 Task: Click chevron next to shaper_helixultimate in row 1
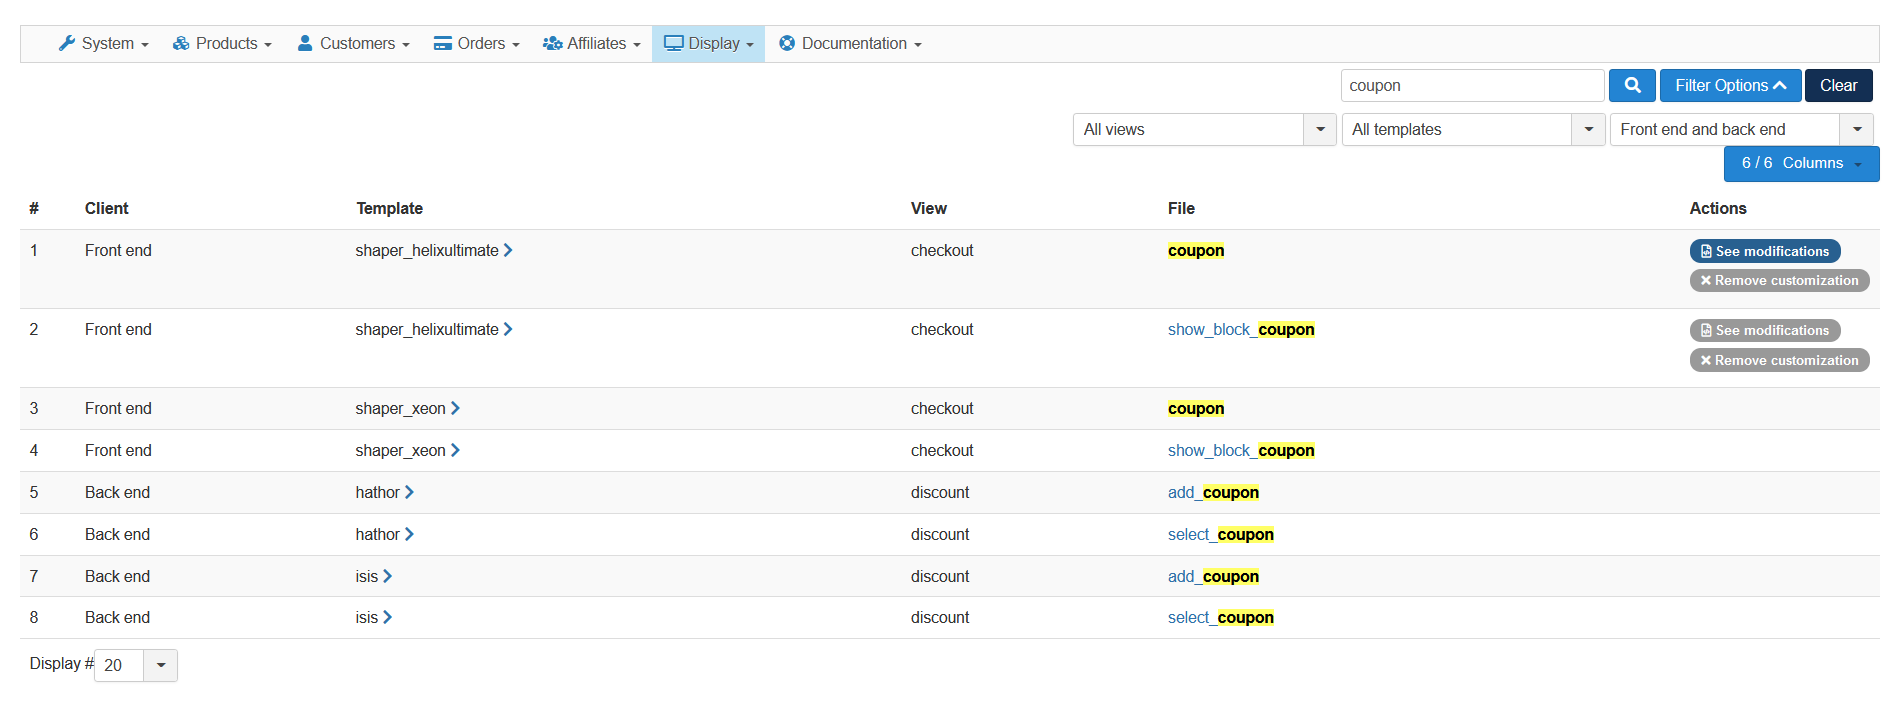click(508, 251)
